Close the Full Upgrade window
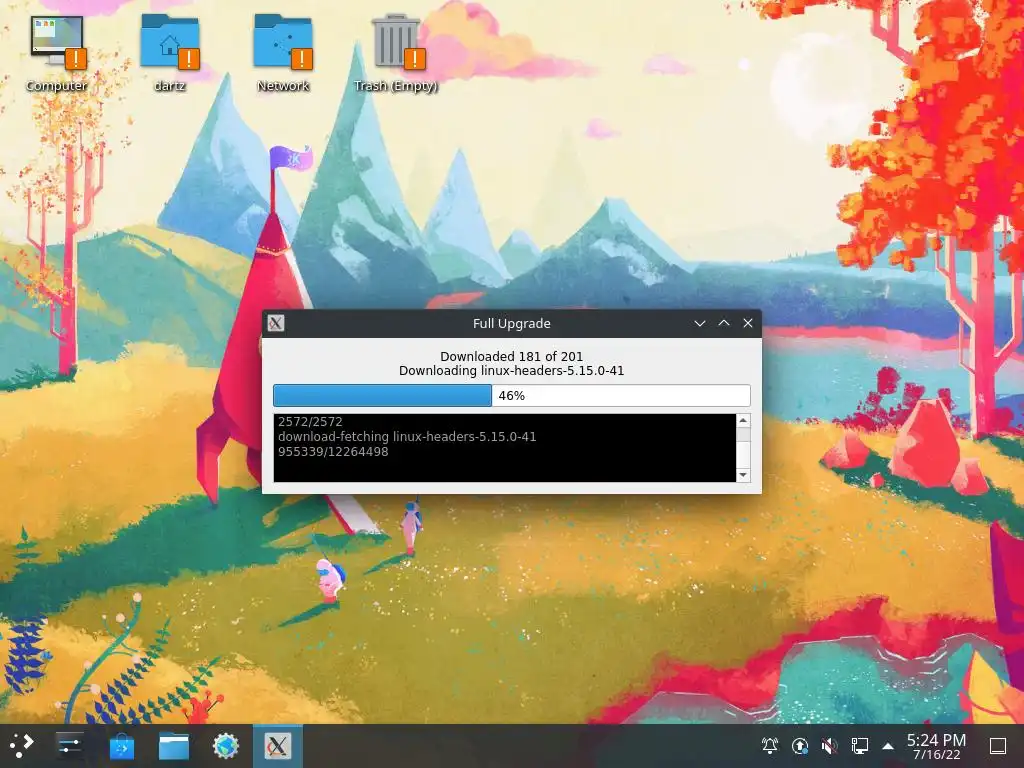Viewport: 1024px width, 768px height. [x=748, y=323]
